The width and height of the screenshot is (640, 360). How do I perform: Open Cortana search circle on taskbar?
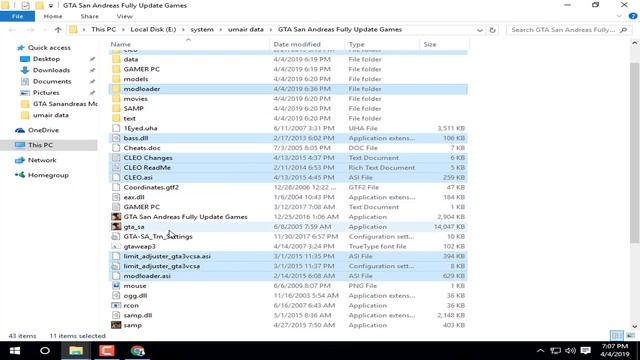click(x=45, y=351)
